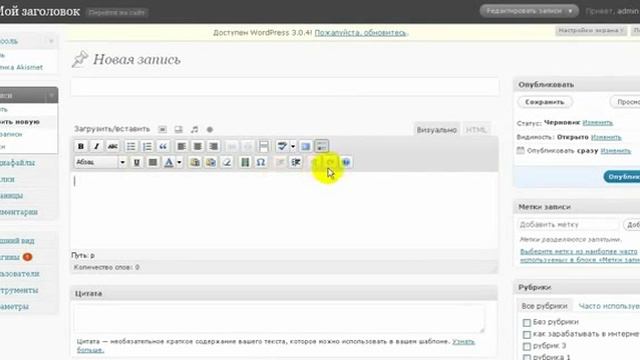Collapse the posts sidebar menu section arrow

click(51, 96)
